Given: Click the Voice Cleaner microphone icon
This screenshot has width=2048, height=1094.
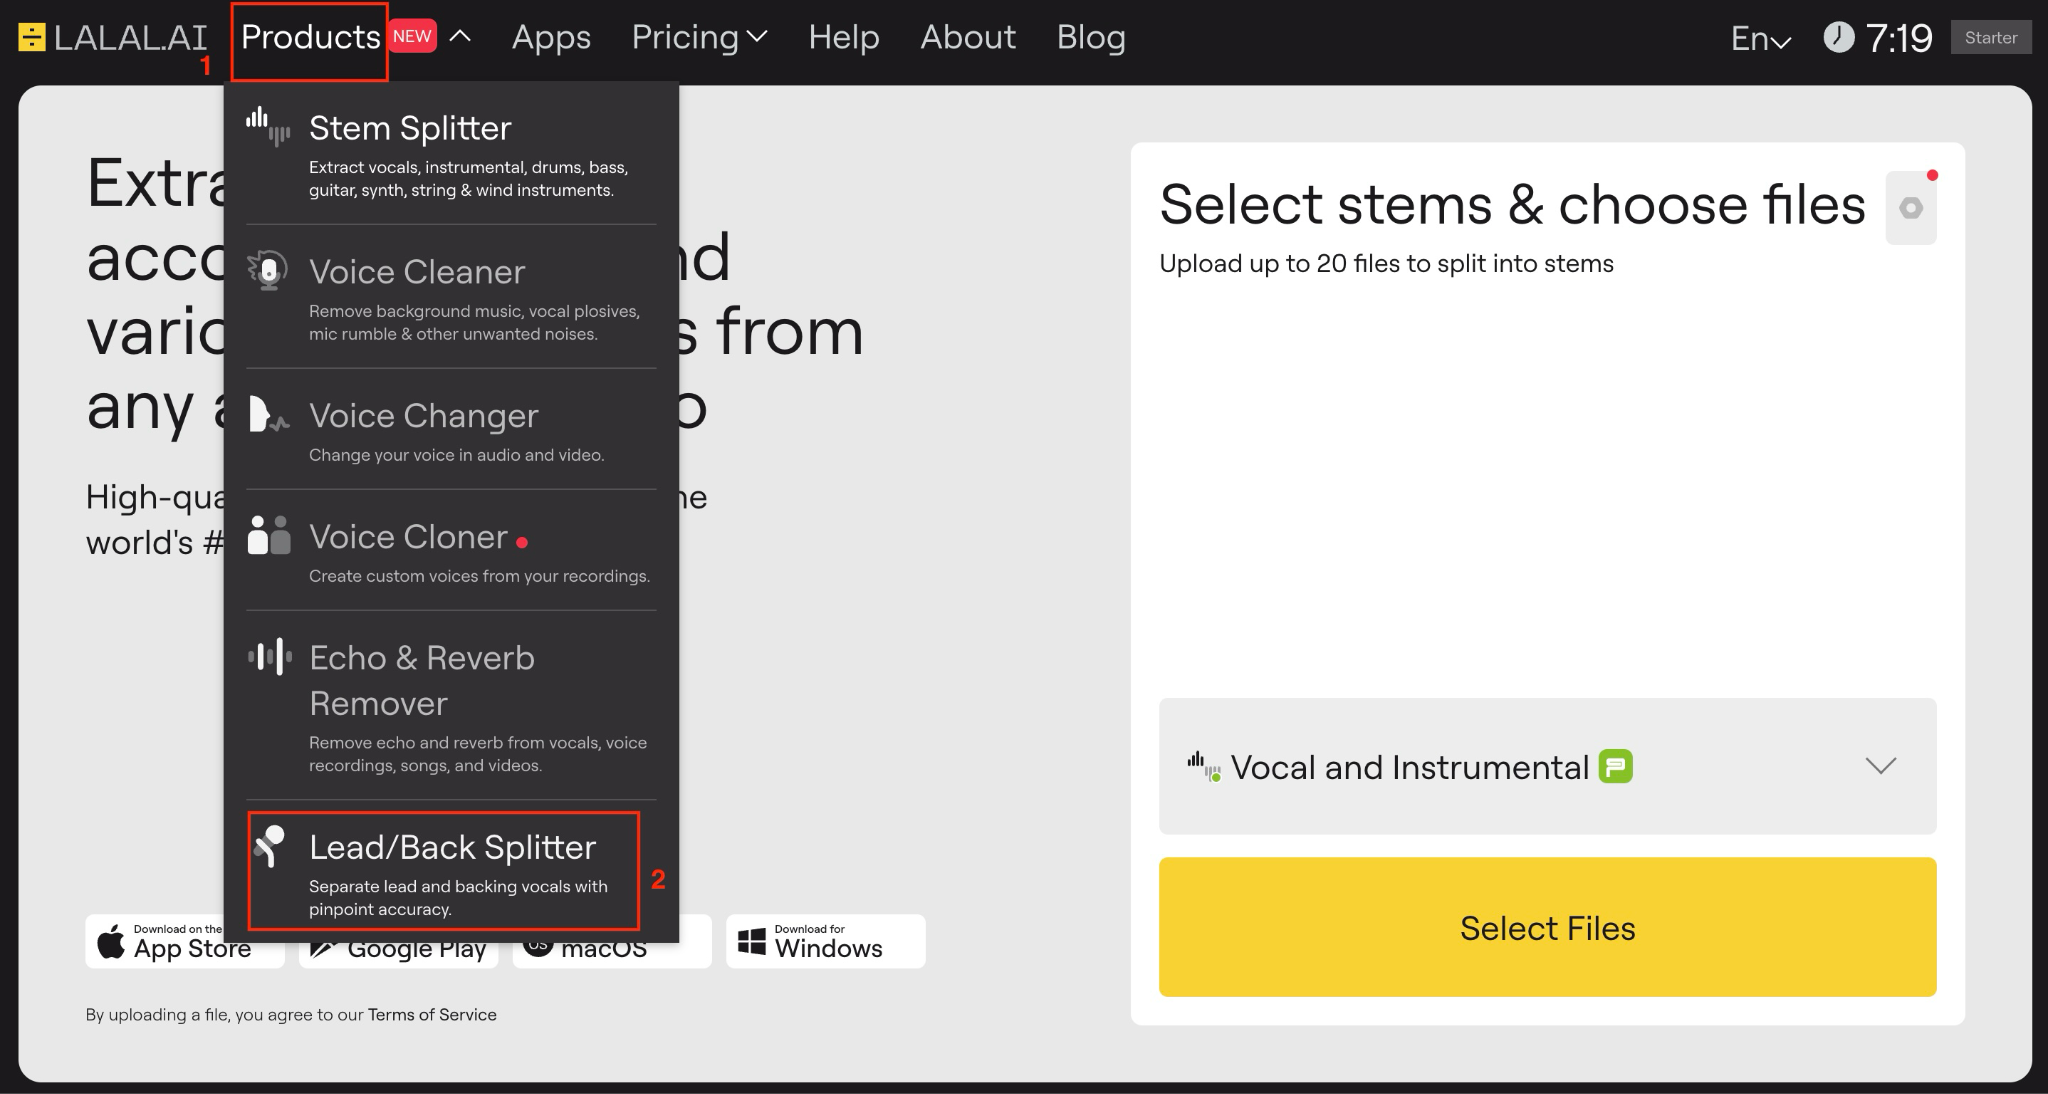Looking at the screenshot, I should tap(268, 271).
